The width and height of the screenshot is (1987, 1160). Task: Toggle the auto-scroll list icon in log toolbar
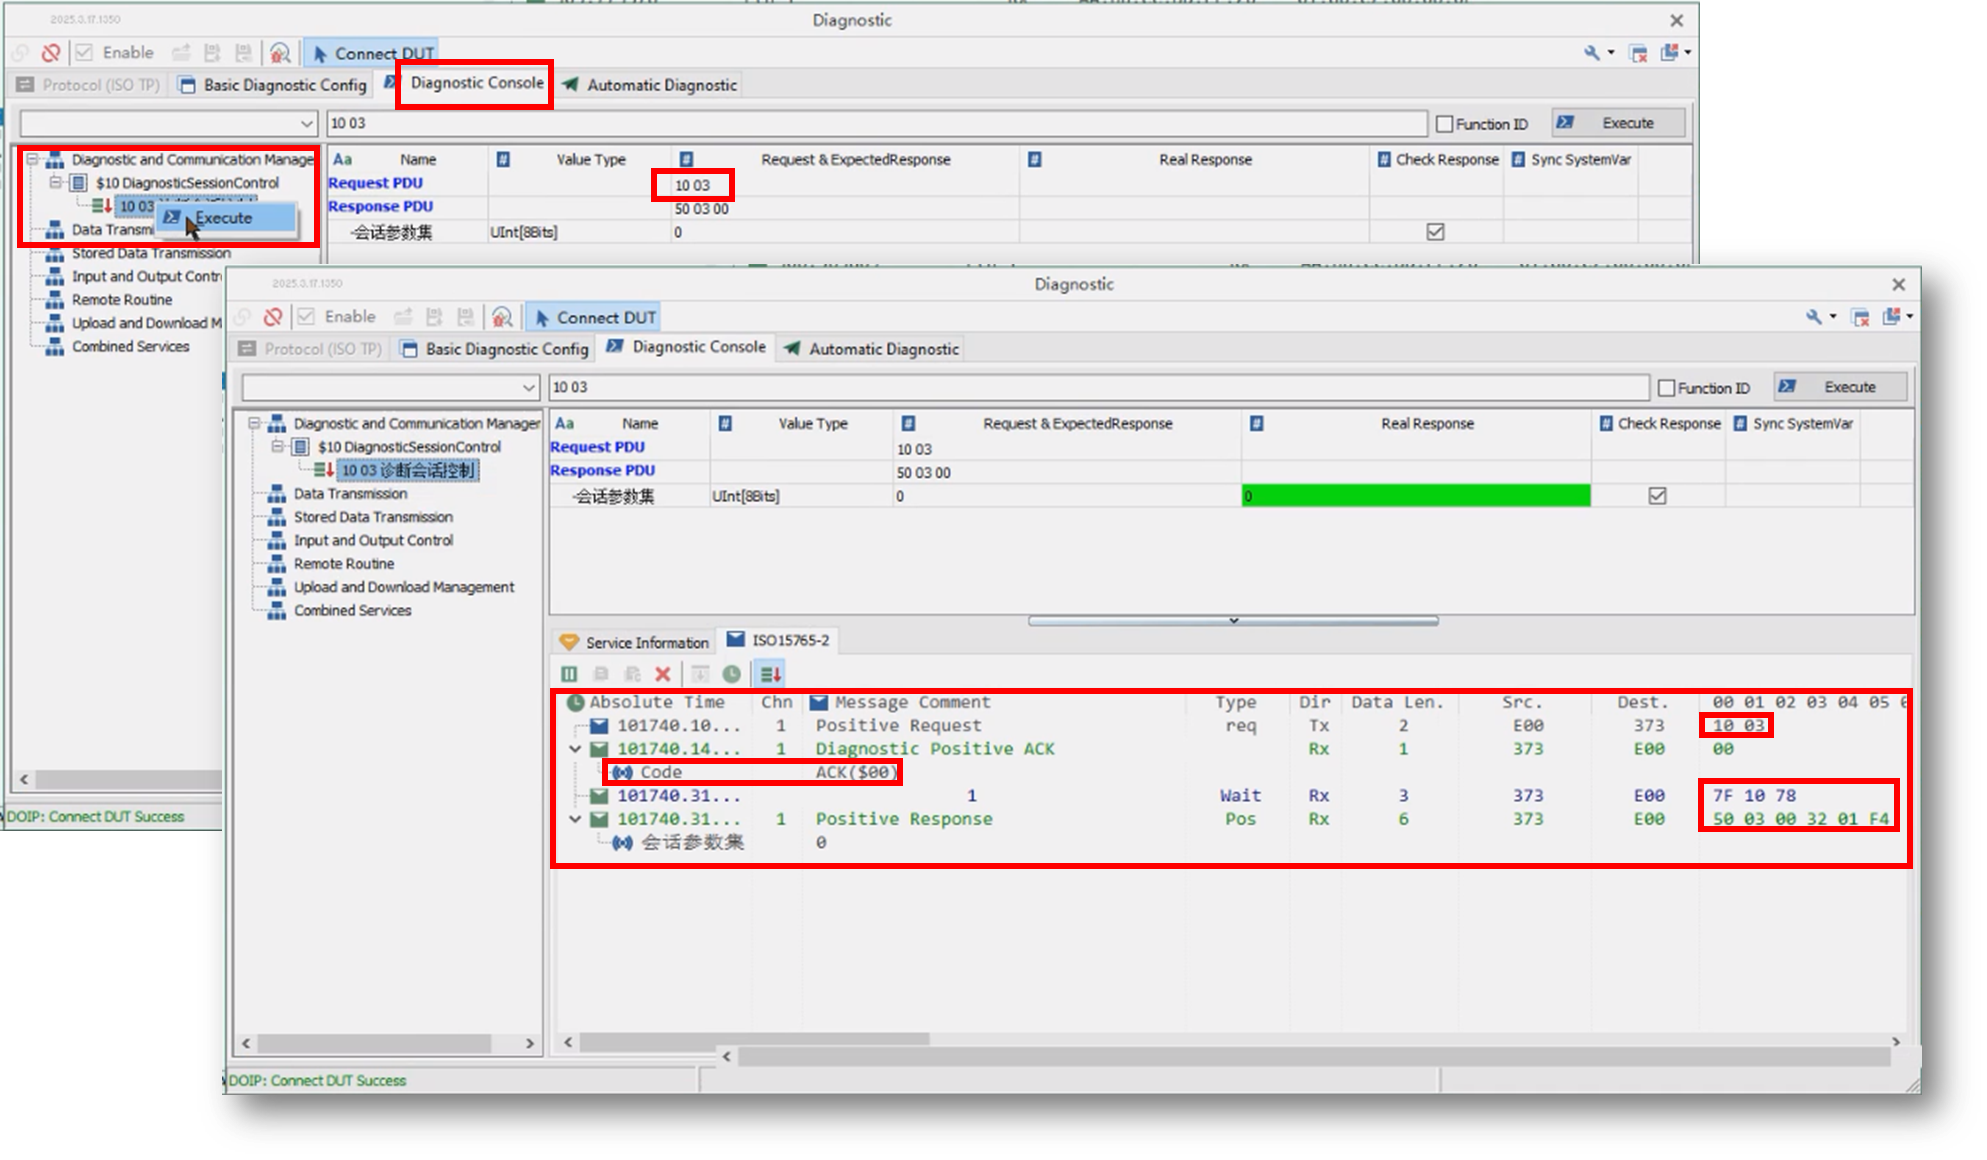coord(770,674)
